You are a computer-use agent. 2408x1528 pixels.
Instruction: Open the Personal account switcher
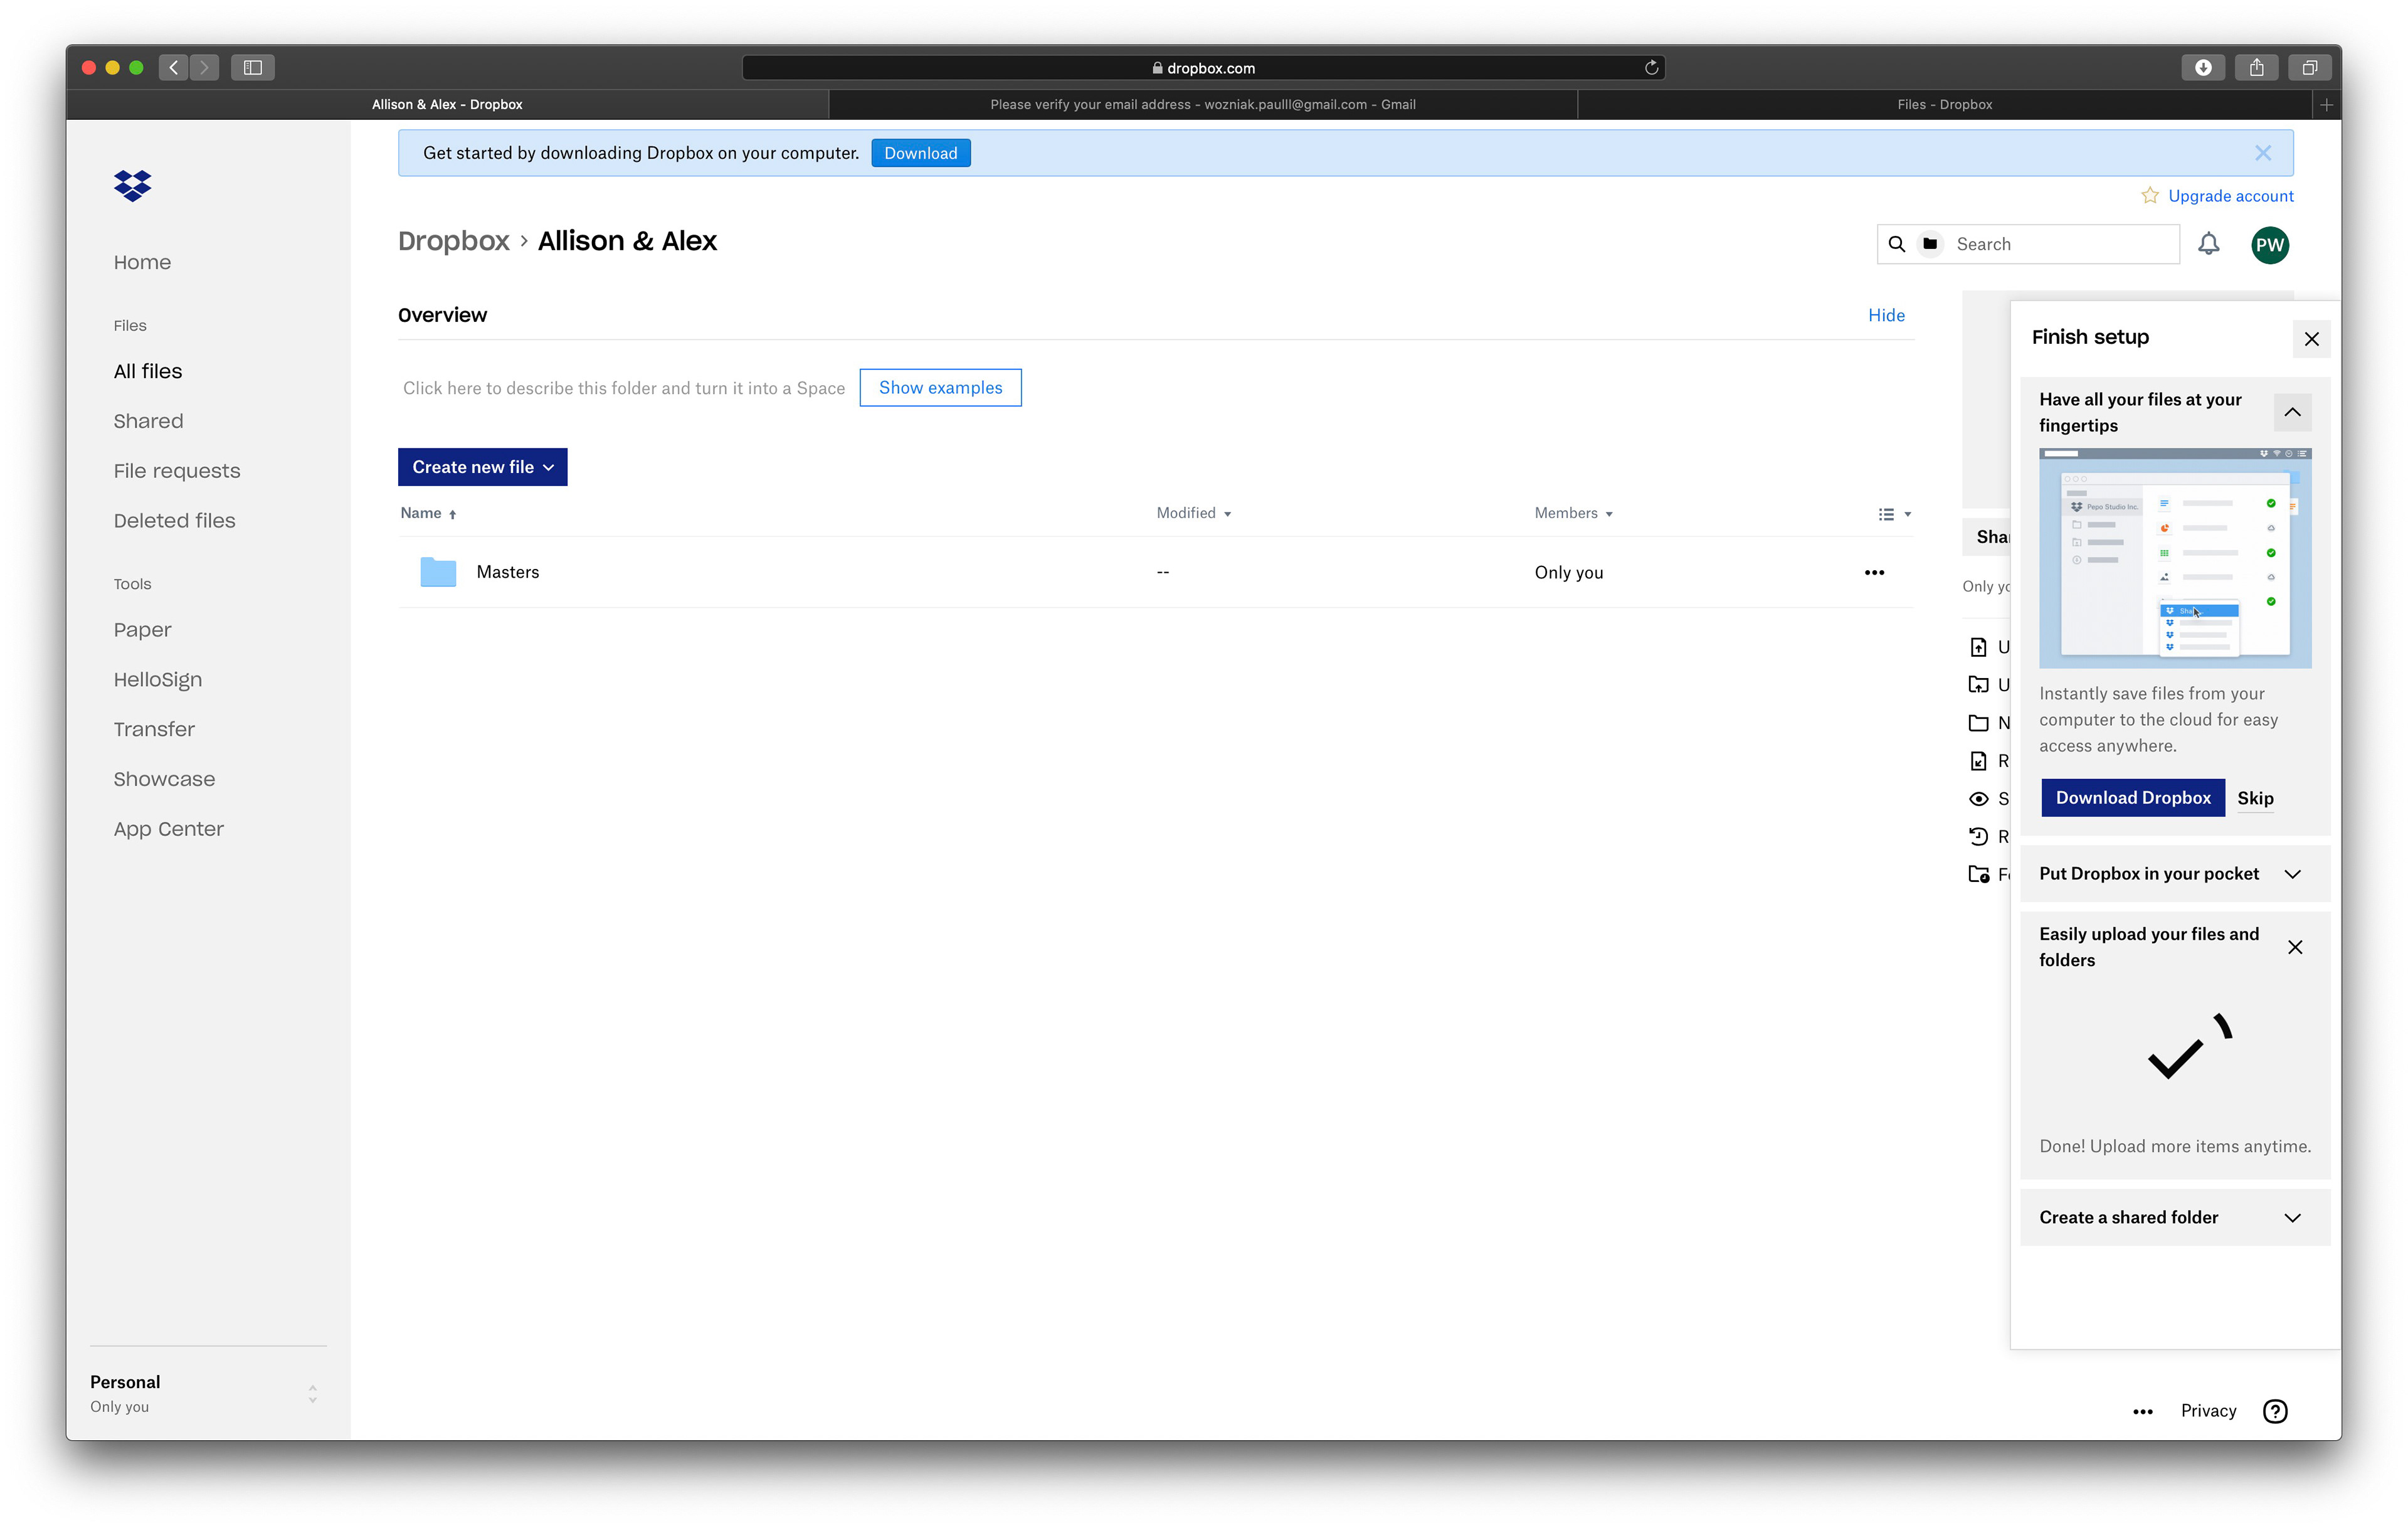[x=208, y=1393]
